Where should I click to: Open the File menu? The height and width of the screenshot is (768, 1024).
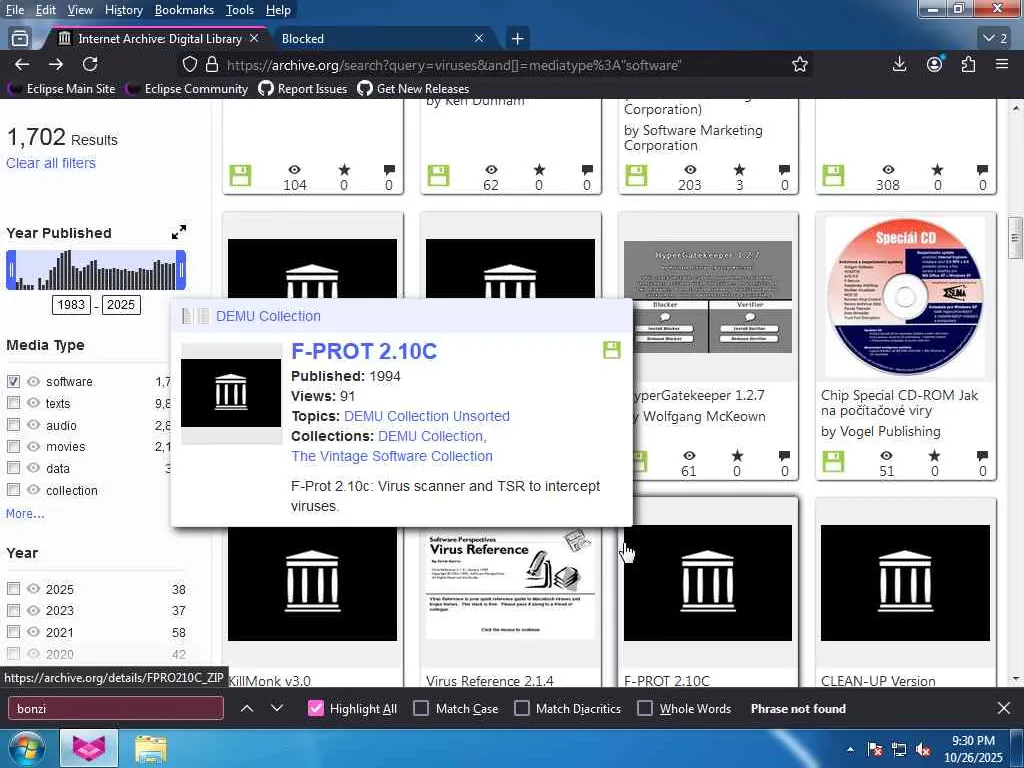(x=14, y=10)
